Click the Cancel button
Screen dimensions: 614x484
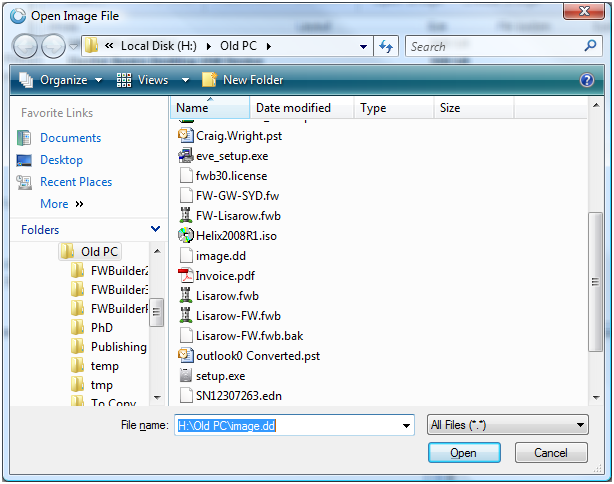click(551, 453)
